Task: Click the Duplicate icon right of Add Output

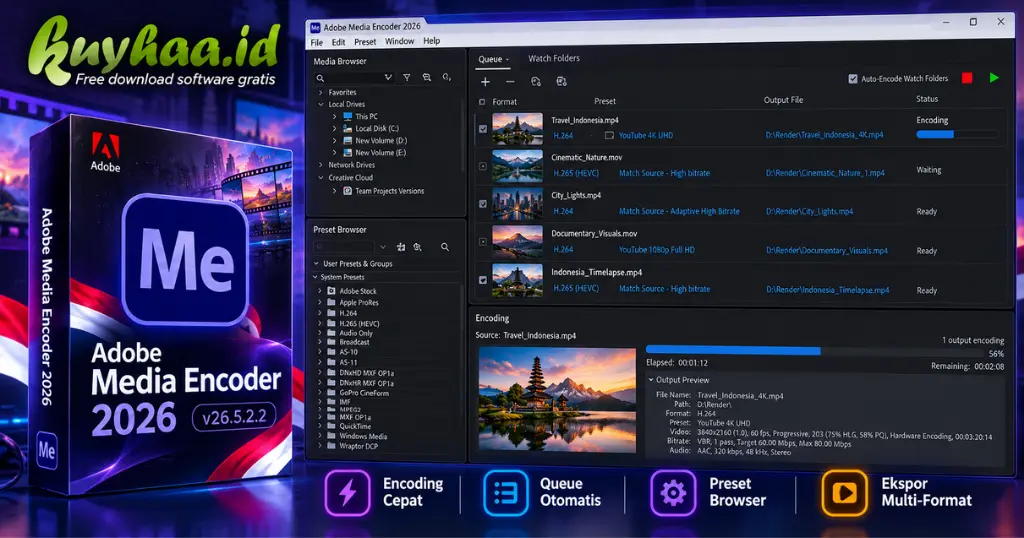Action: (561, 82)
